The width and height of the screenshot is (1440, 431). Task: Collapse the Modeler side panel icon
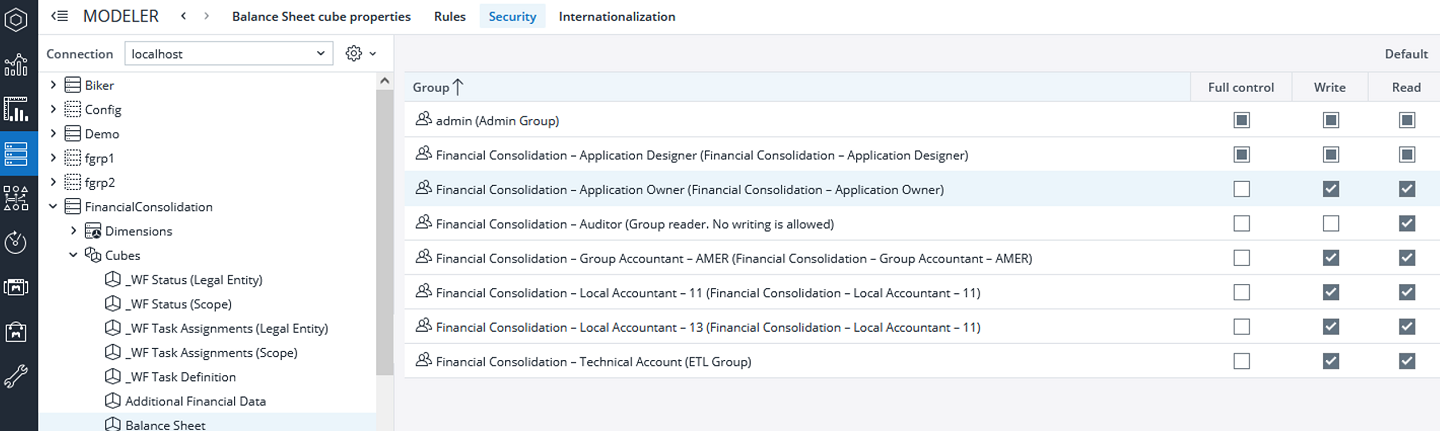59,16
